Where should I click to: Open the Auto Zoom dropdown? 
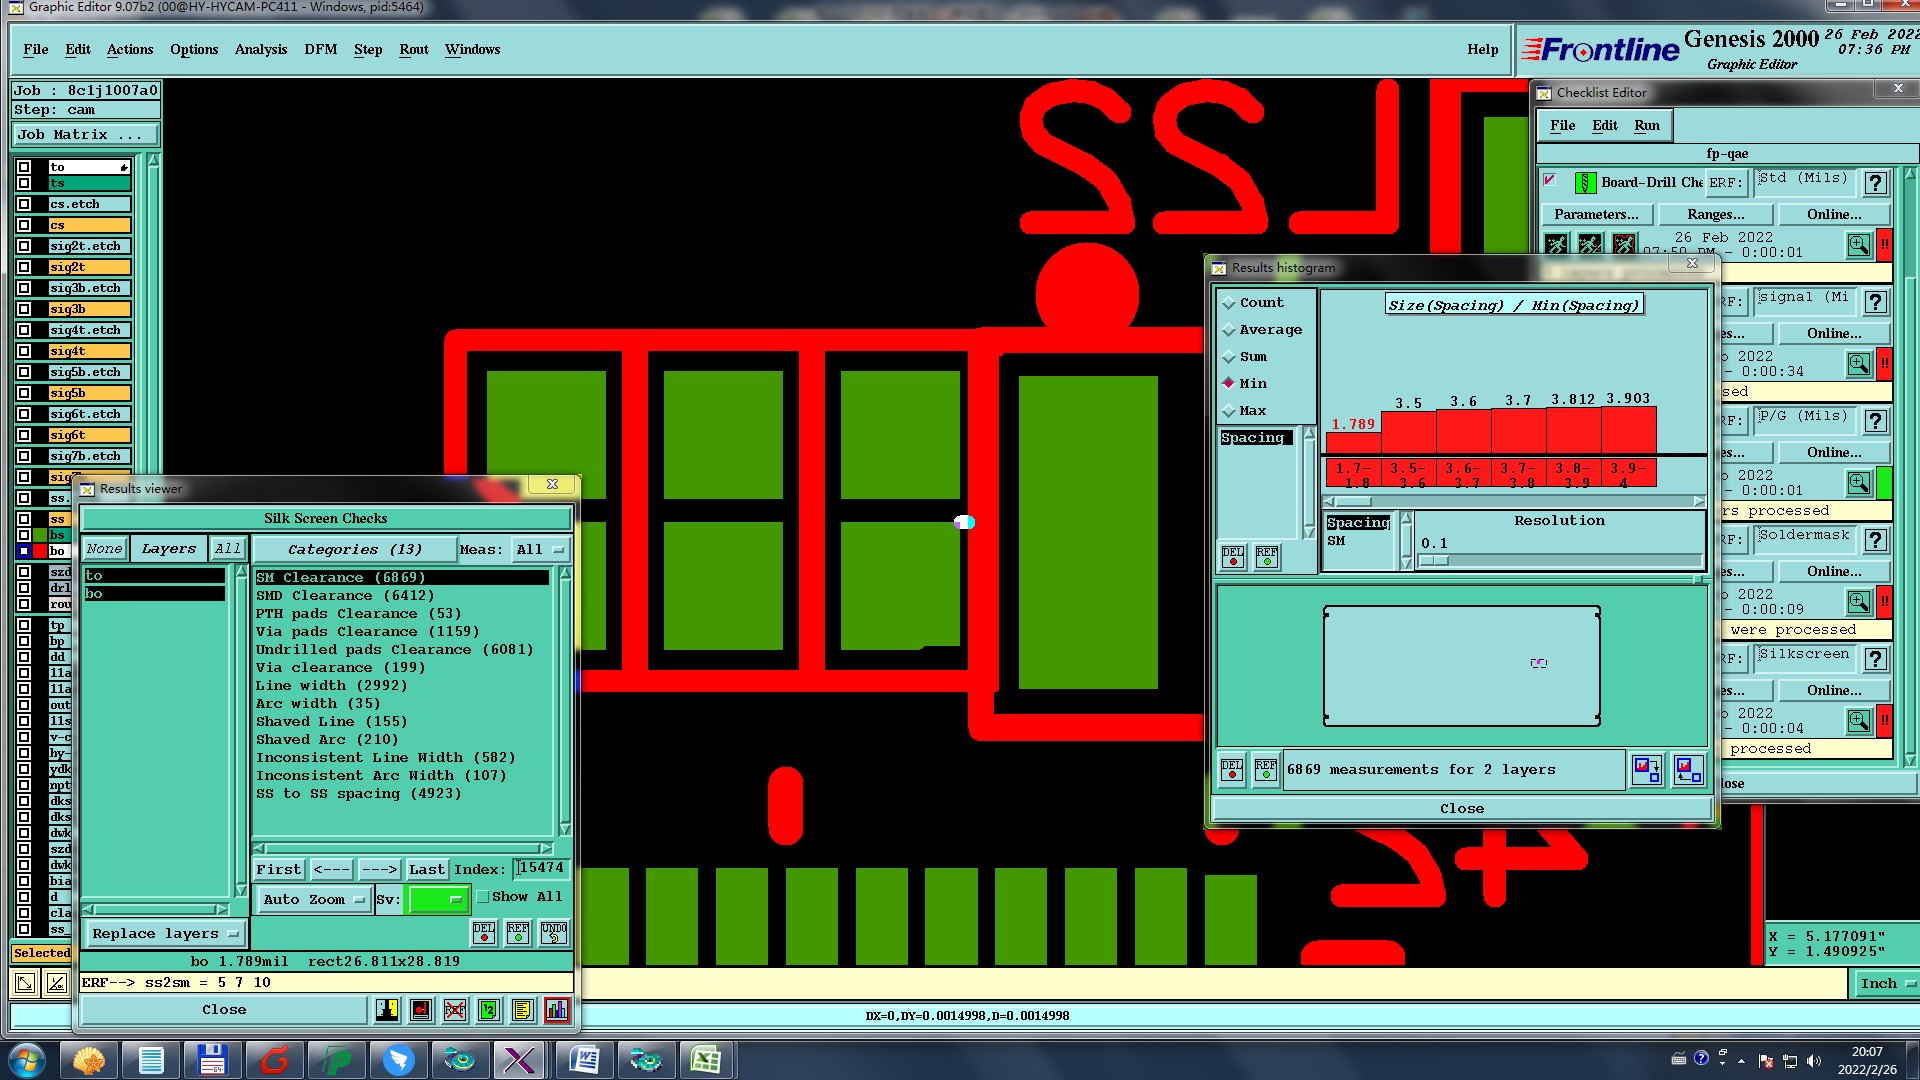(x=313, y=899)
